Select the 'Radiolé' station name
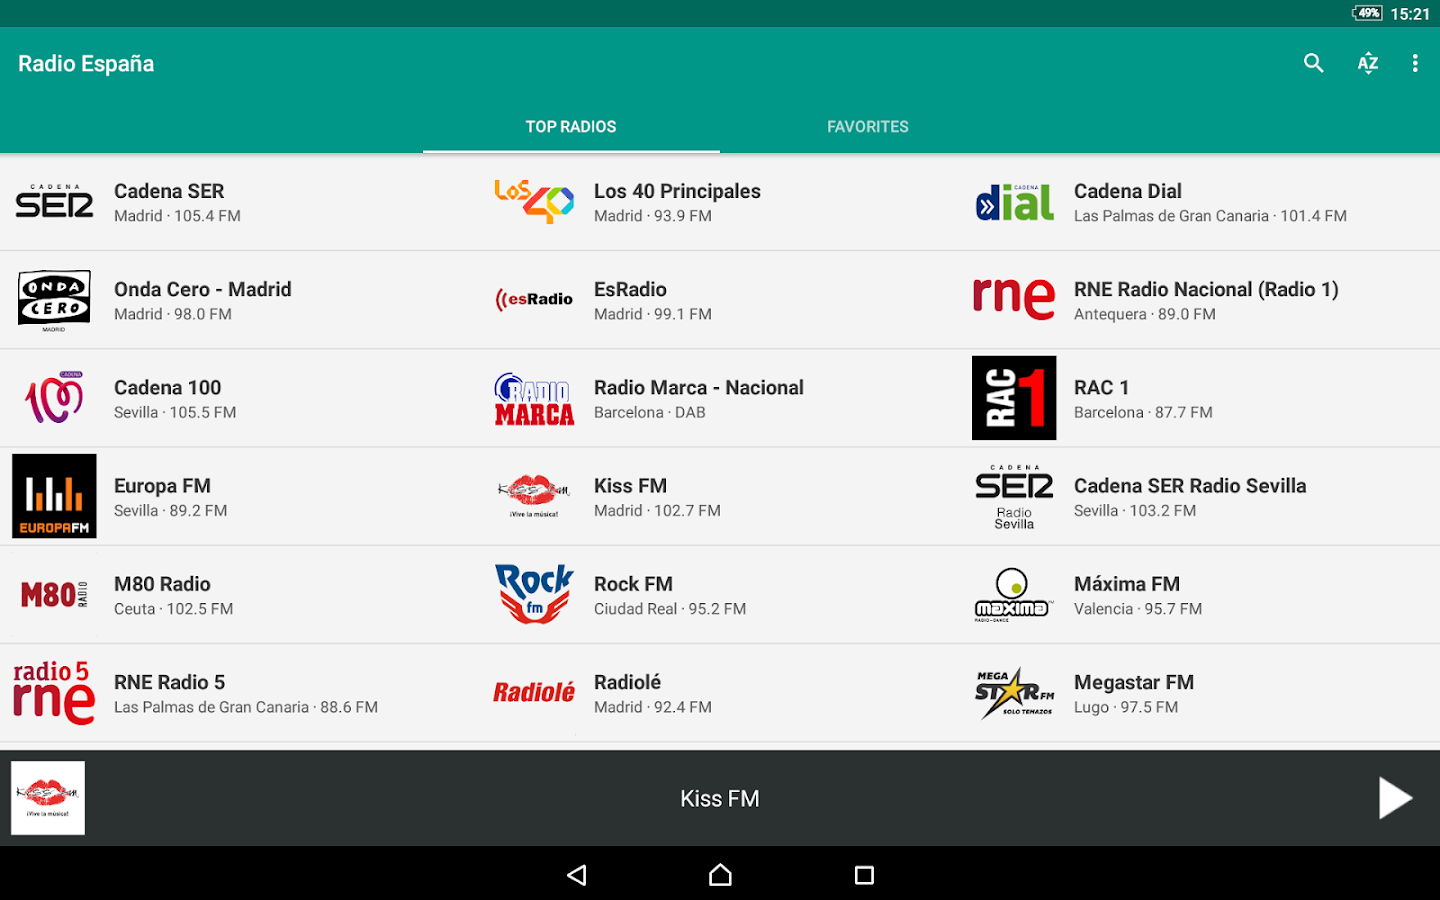Image resolution: width=1440 pixels, height=900 pixels. pos(627,682)
